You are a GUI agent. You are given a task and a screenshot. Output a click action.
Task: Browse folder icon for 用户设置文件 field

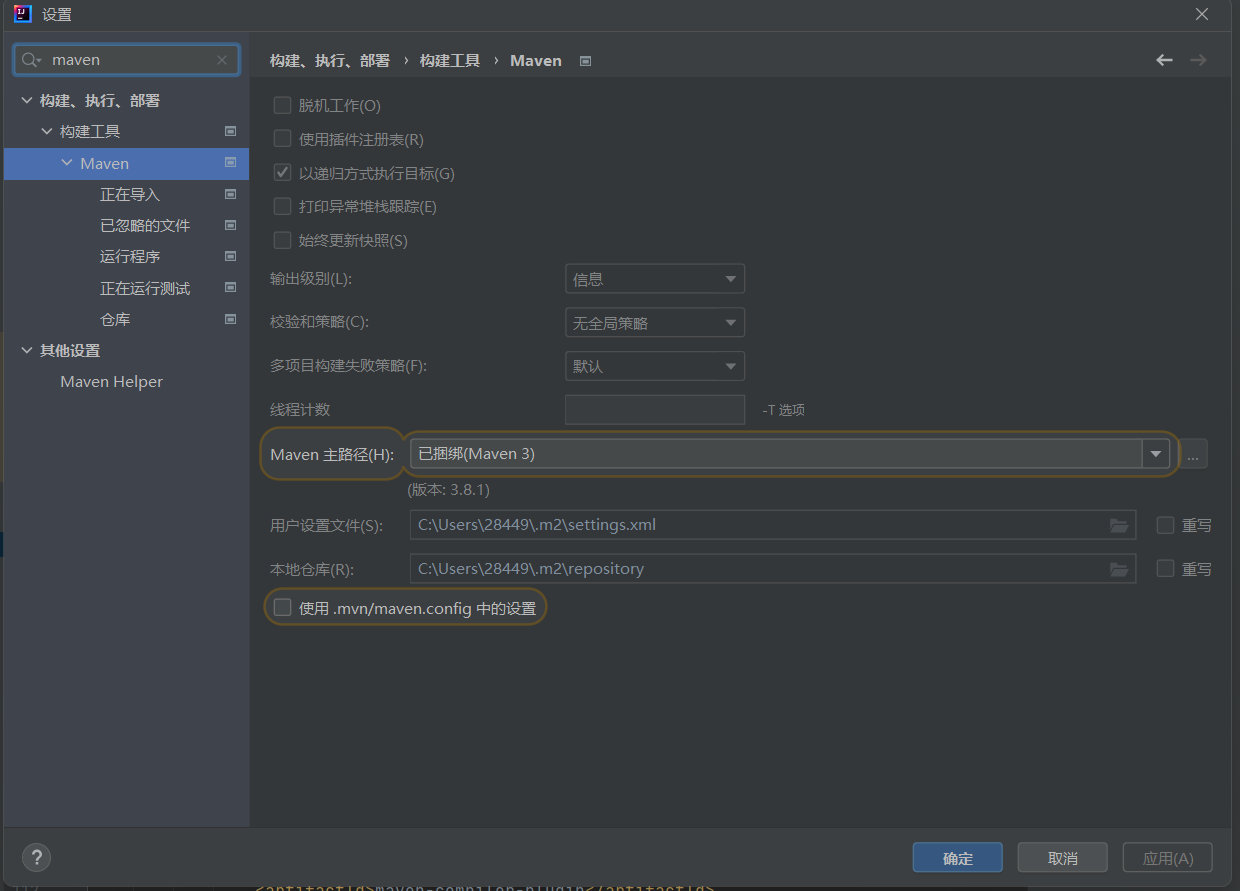click(x=1119, y=525)
